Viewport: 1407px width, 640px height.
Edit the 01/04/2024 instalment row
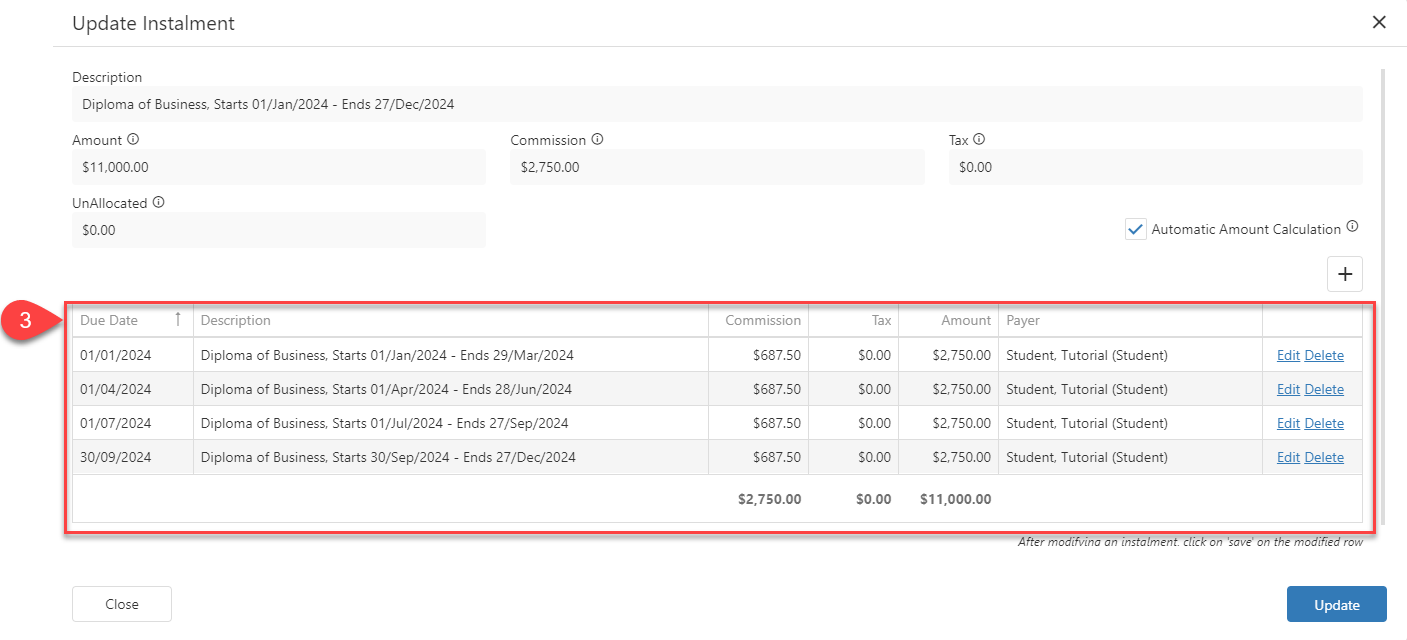(x=1288, y=389)
